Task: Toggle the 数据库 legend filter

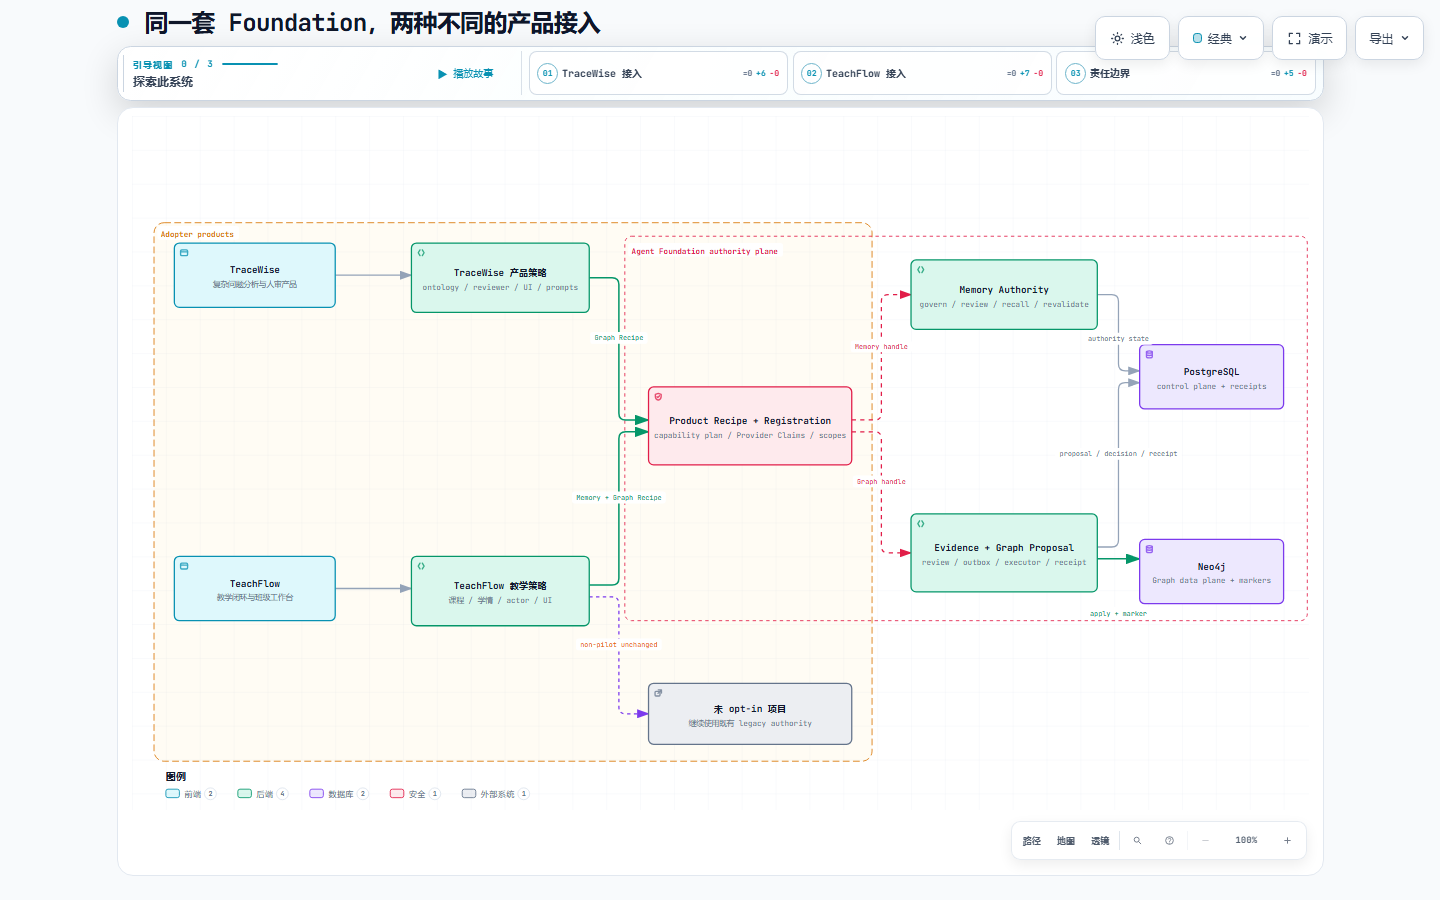Action: (x=339, y=794)
